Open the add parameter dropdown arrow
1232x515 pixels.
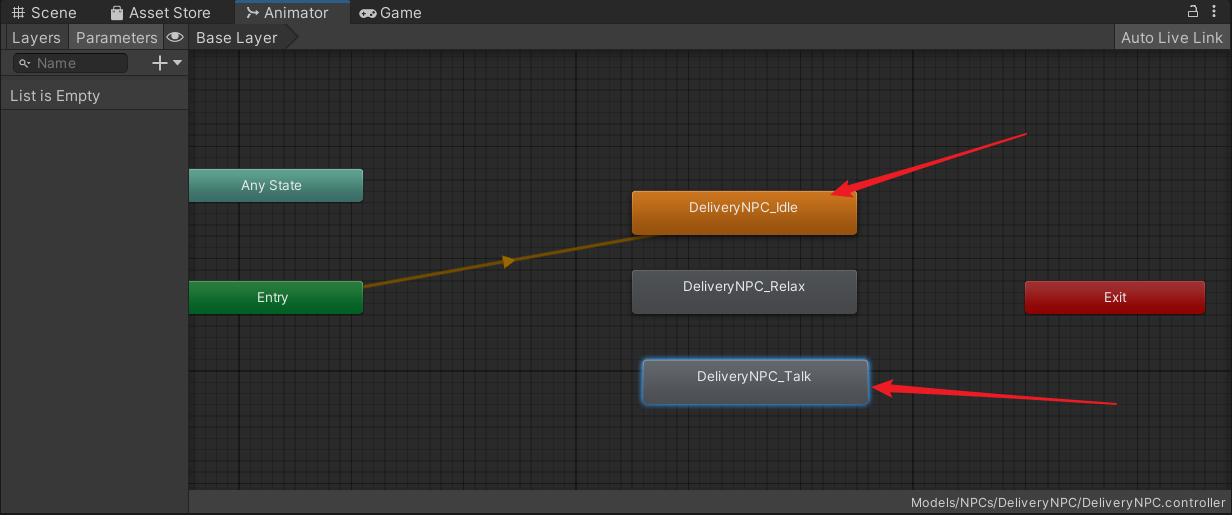pos(178,63)
